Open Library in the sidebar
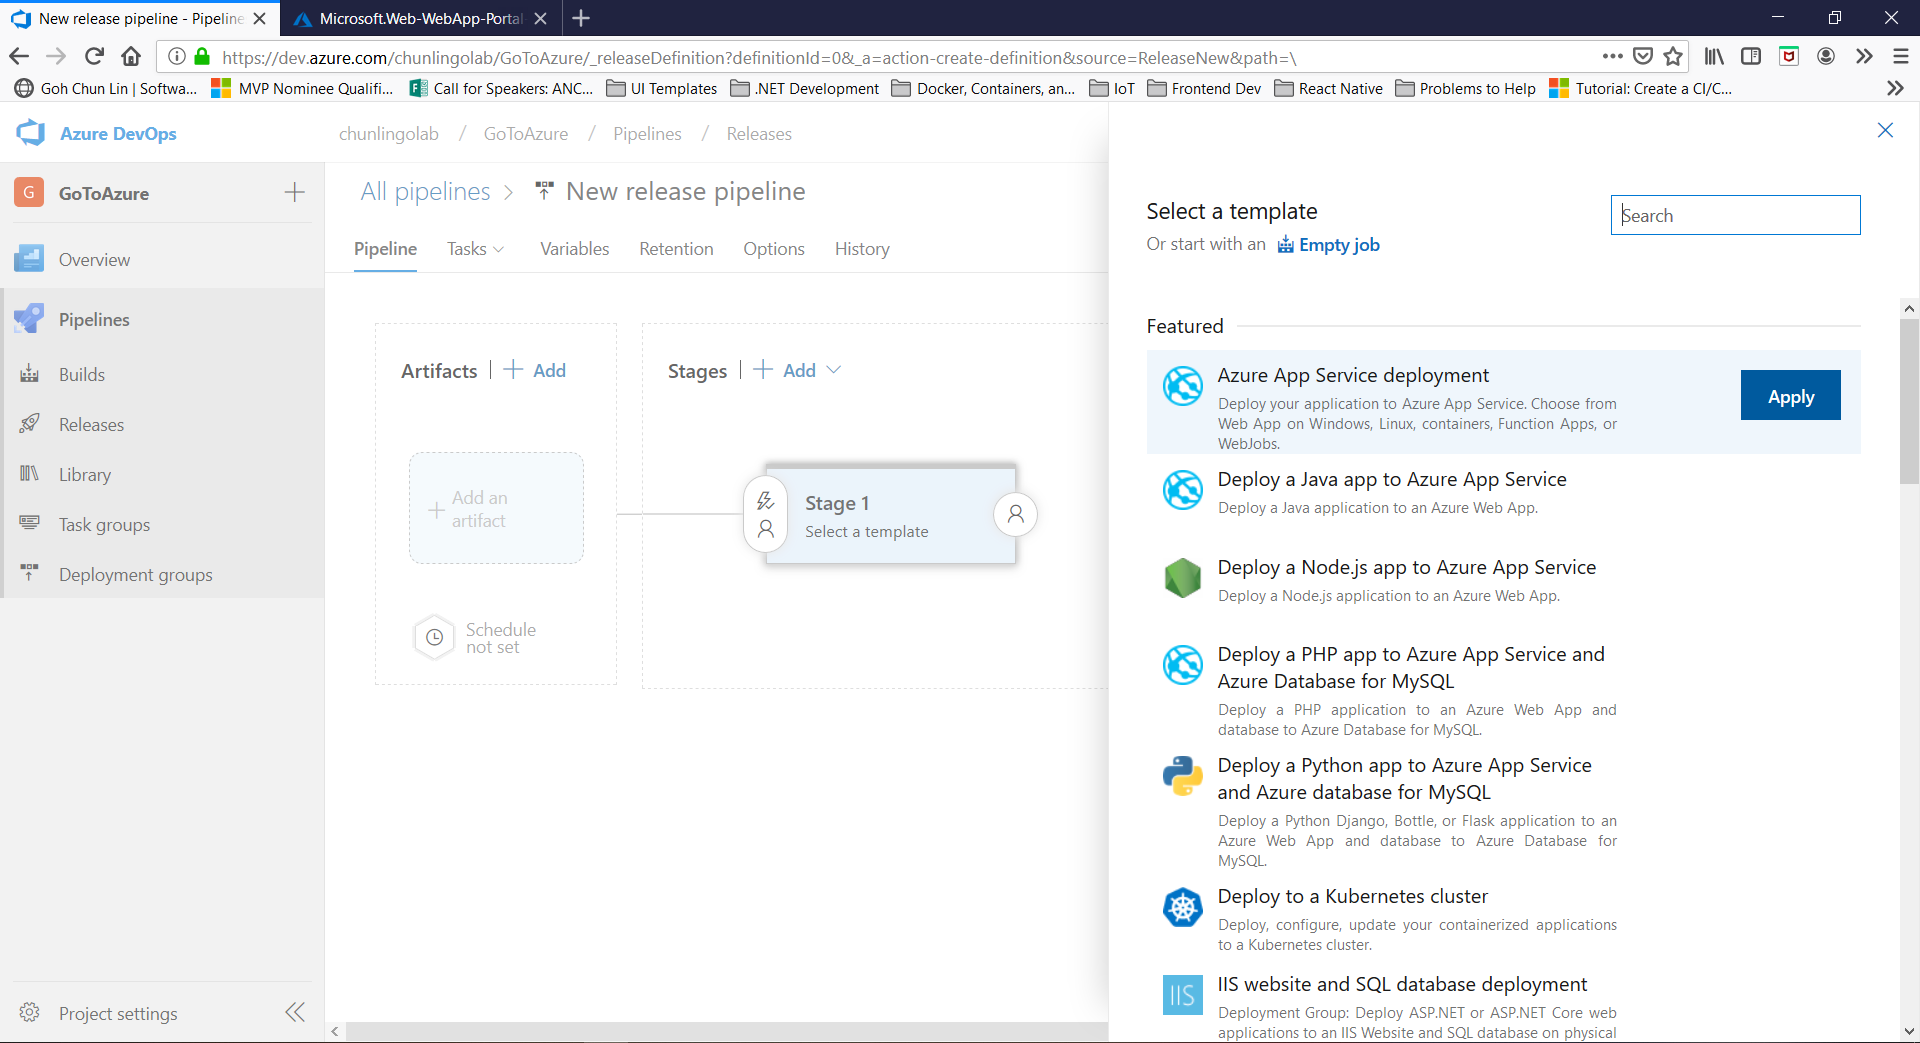The width and height of the screenshot is (1920, 1043). 85,474
